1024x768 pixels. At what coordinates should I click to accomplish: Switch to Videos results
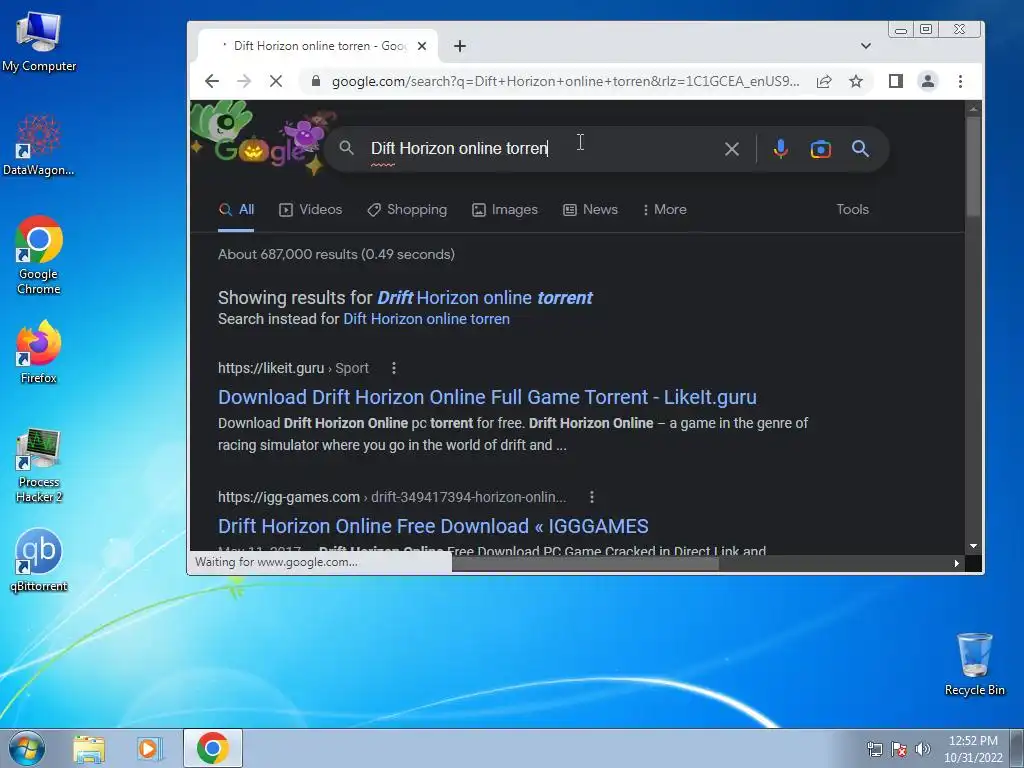click(310, 210)
